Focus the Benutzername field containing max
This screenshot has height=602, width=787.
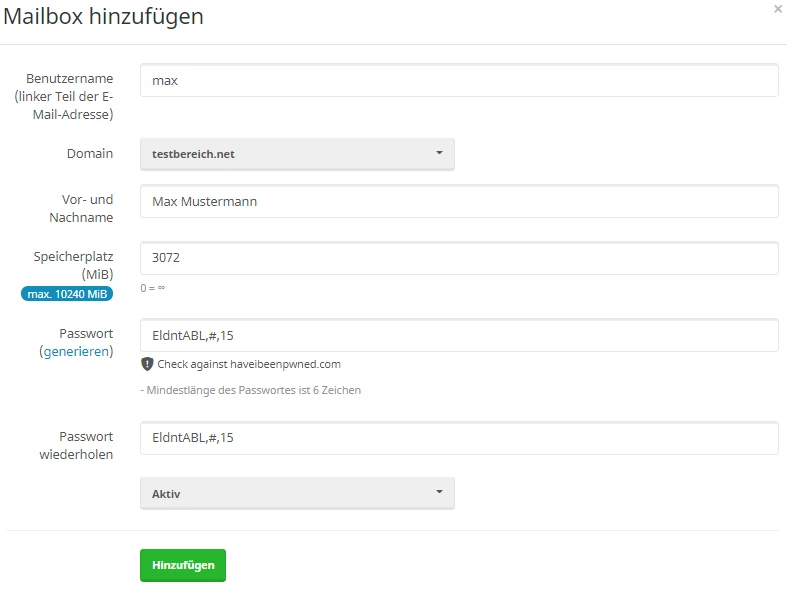(x=458, y=80)
